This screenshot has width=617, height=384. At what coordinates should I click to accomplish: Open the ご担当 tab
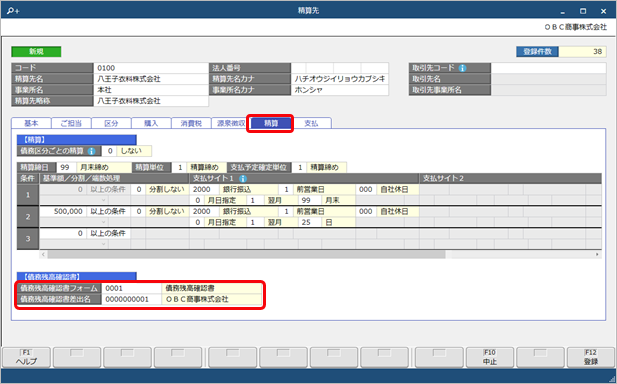71,123
